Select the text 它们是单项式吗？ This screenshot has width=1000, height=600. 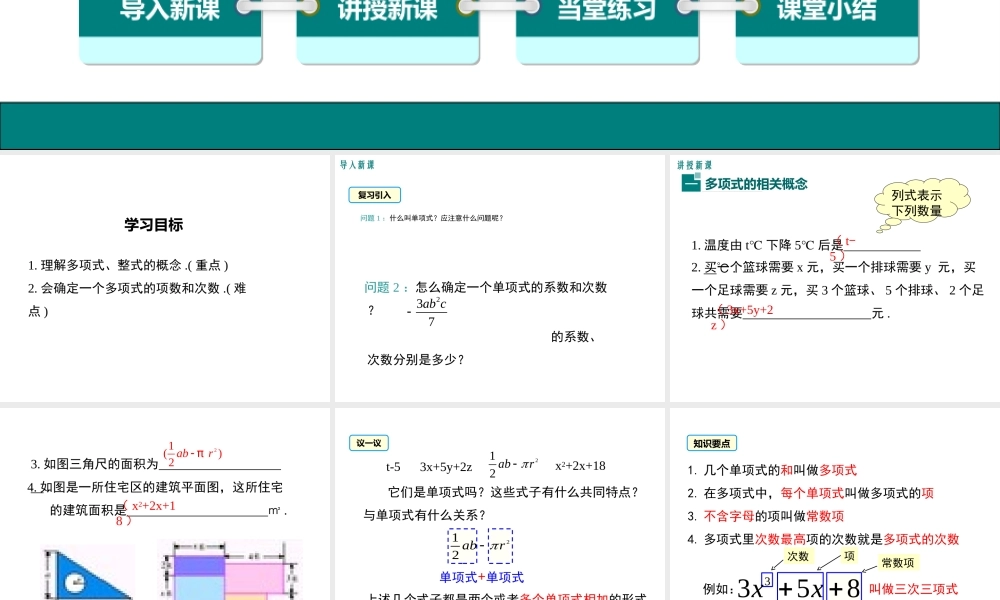click(439, 492)
